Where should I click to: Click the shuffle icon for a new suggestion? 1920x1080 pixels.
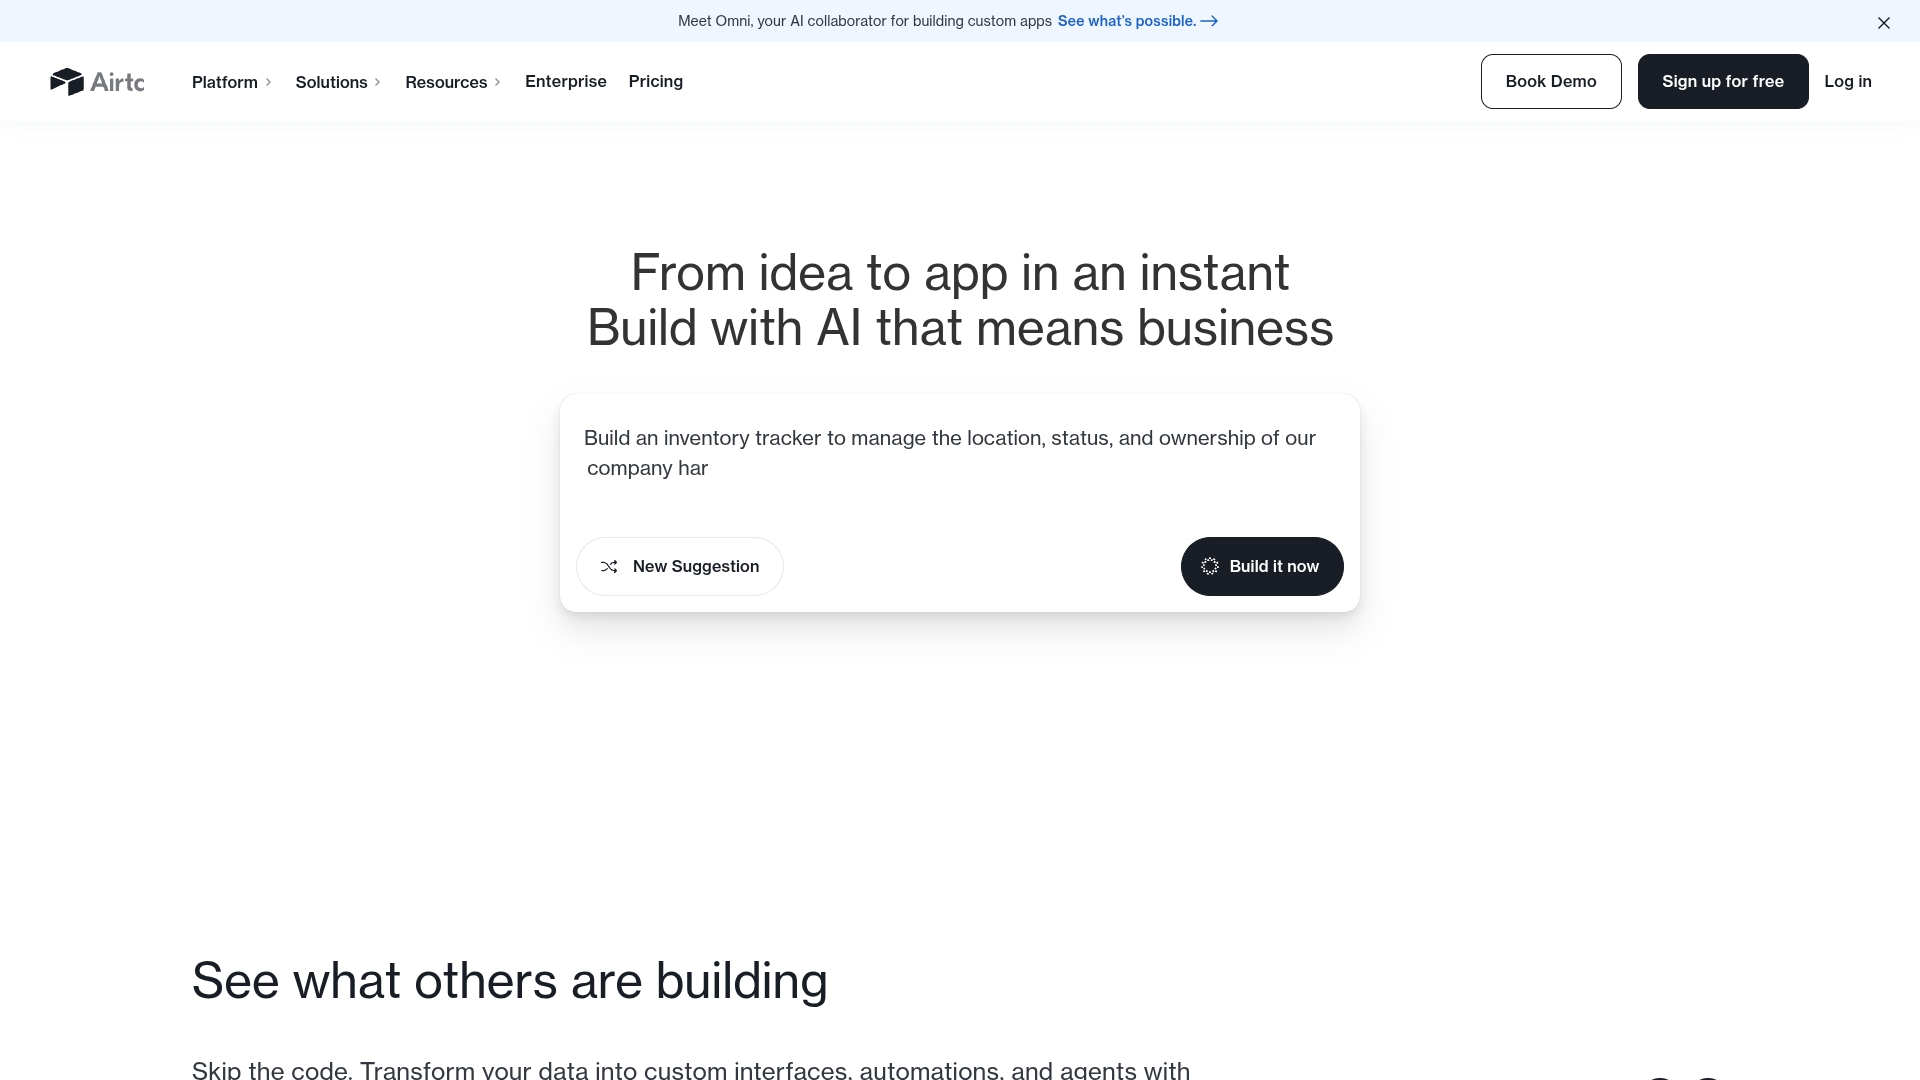point(609,567)
